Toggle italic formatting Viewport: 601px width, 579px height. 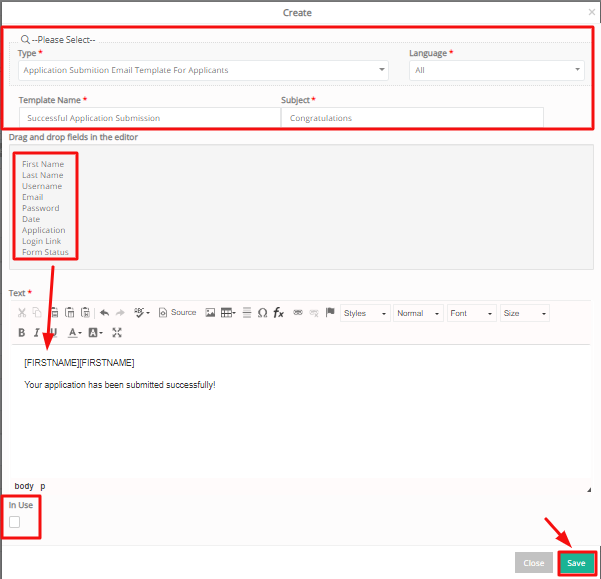click(37, 333)
